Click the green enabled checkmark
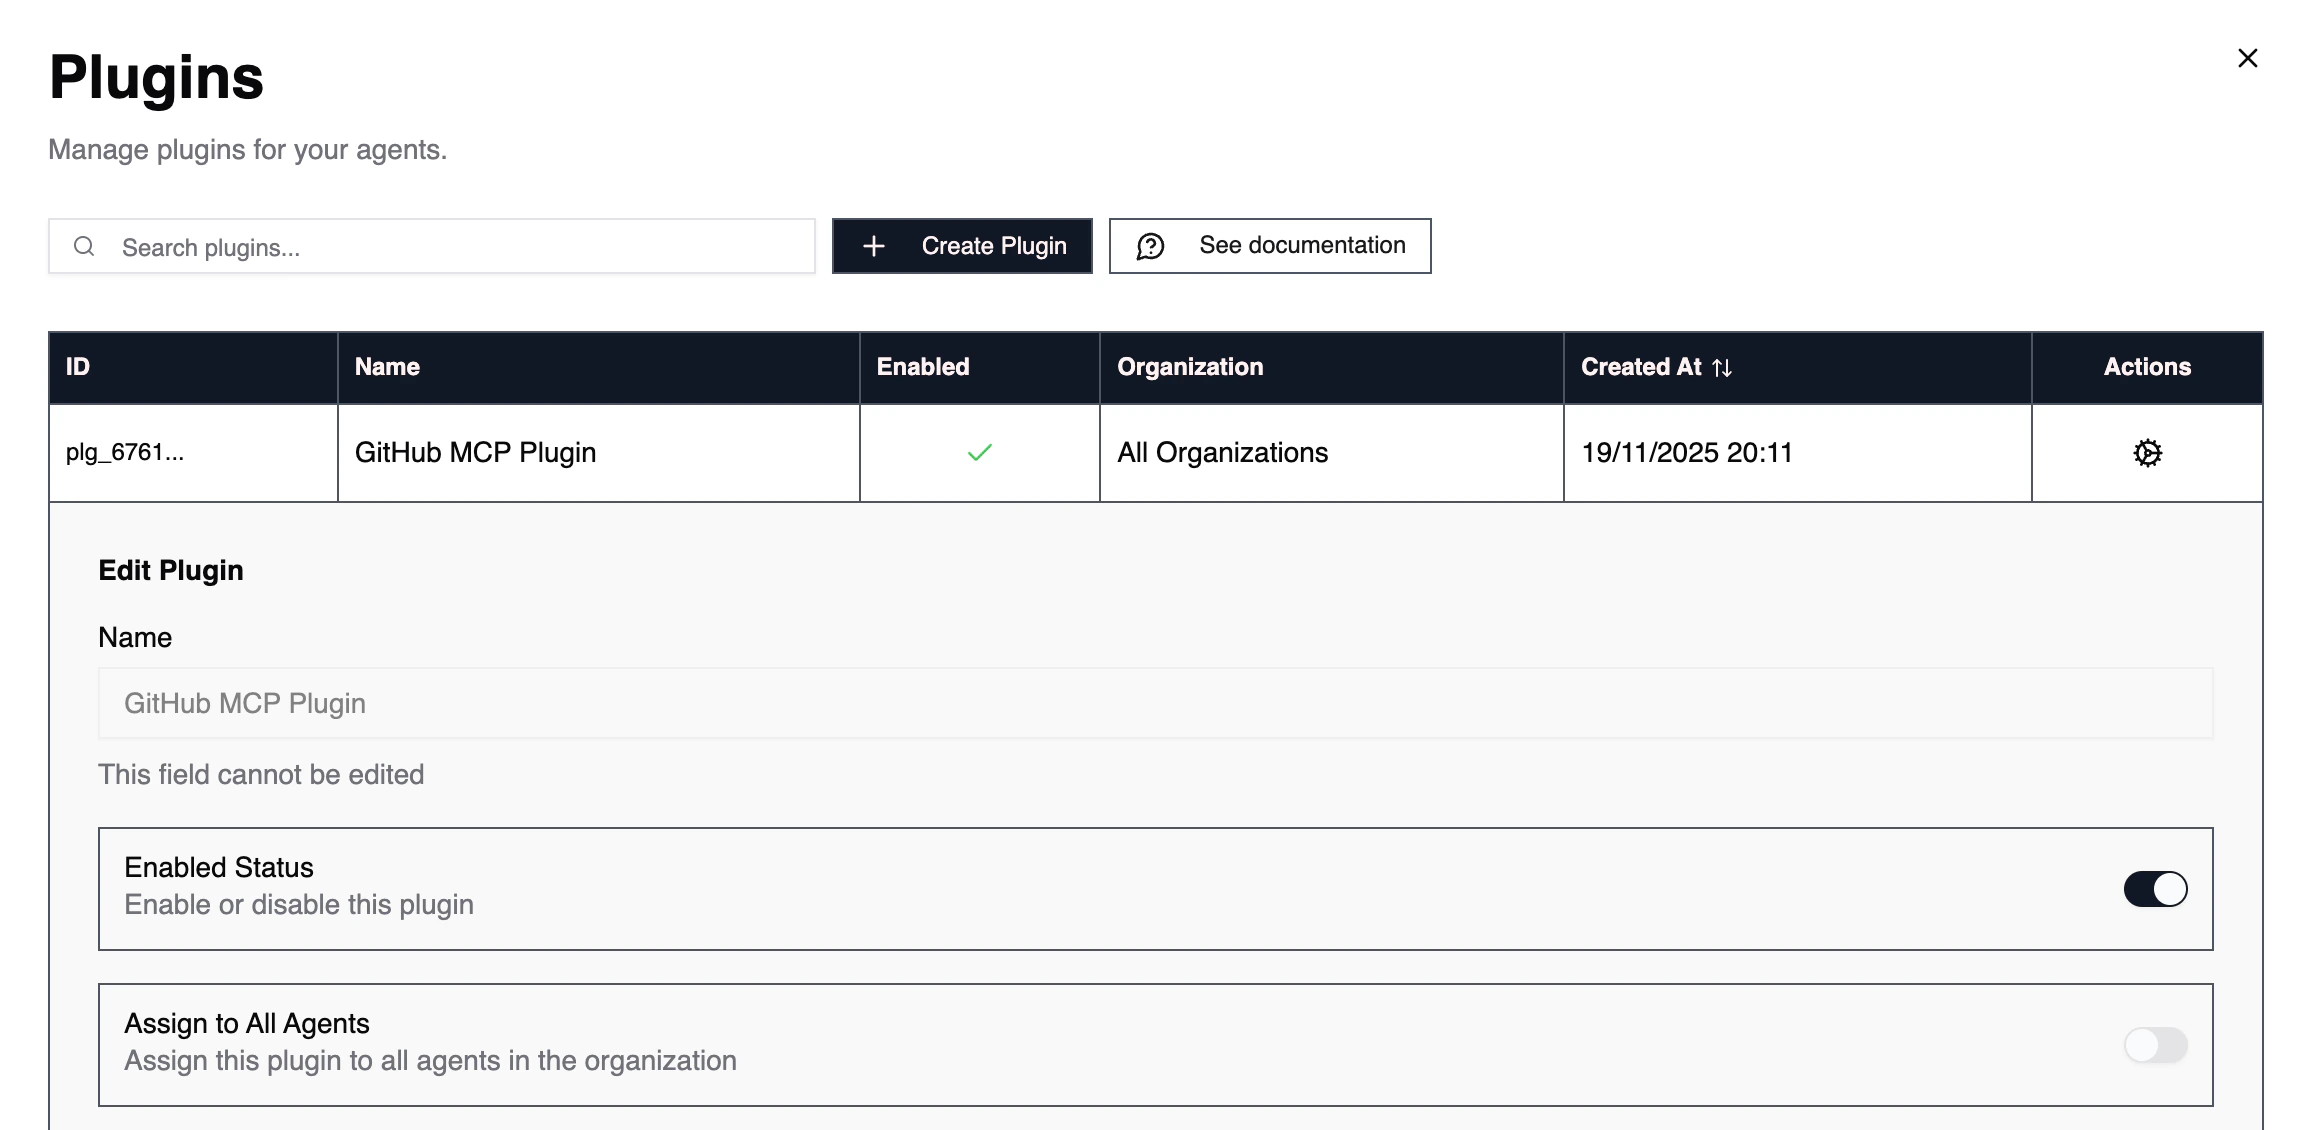The width and height of the screenshot is (2320, 1130). click(980, 453)
